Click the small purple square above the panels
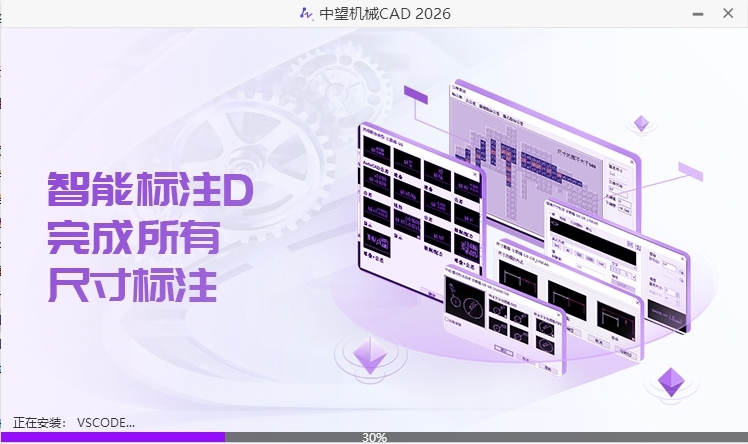The image size is (748, 444). 415,93
